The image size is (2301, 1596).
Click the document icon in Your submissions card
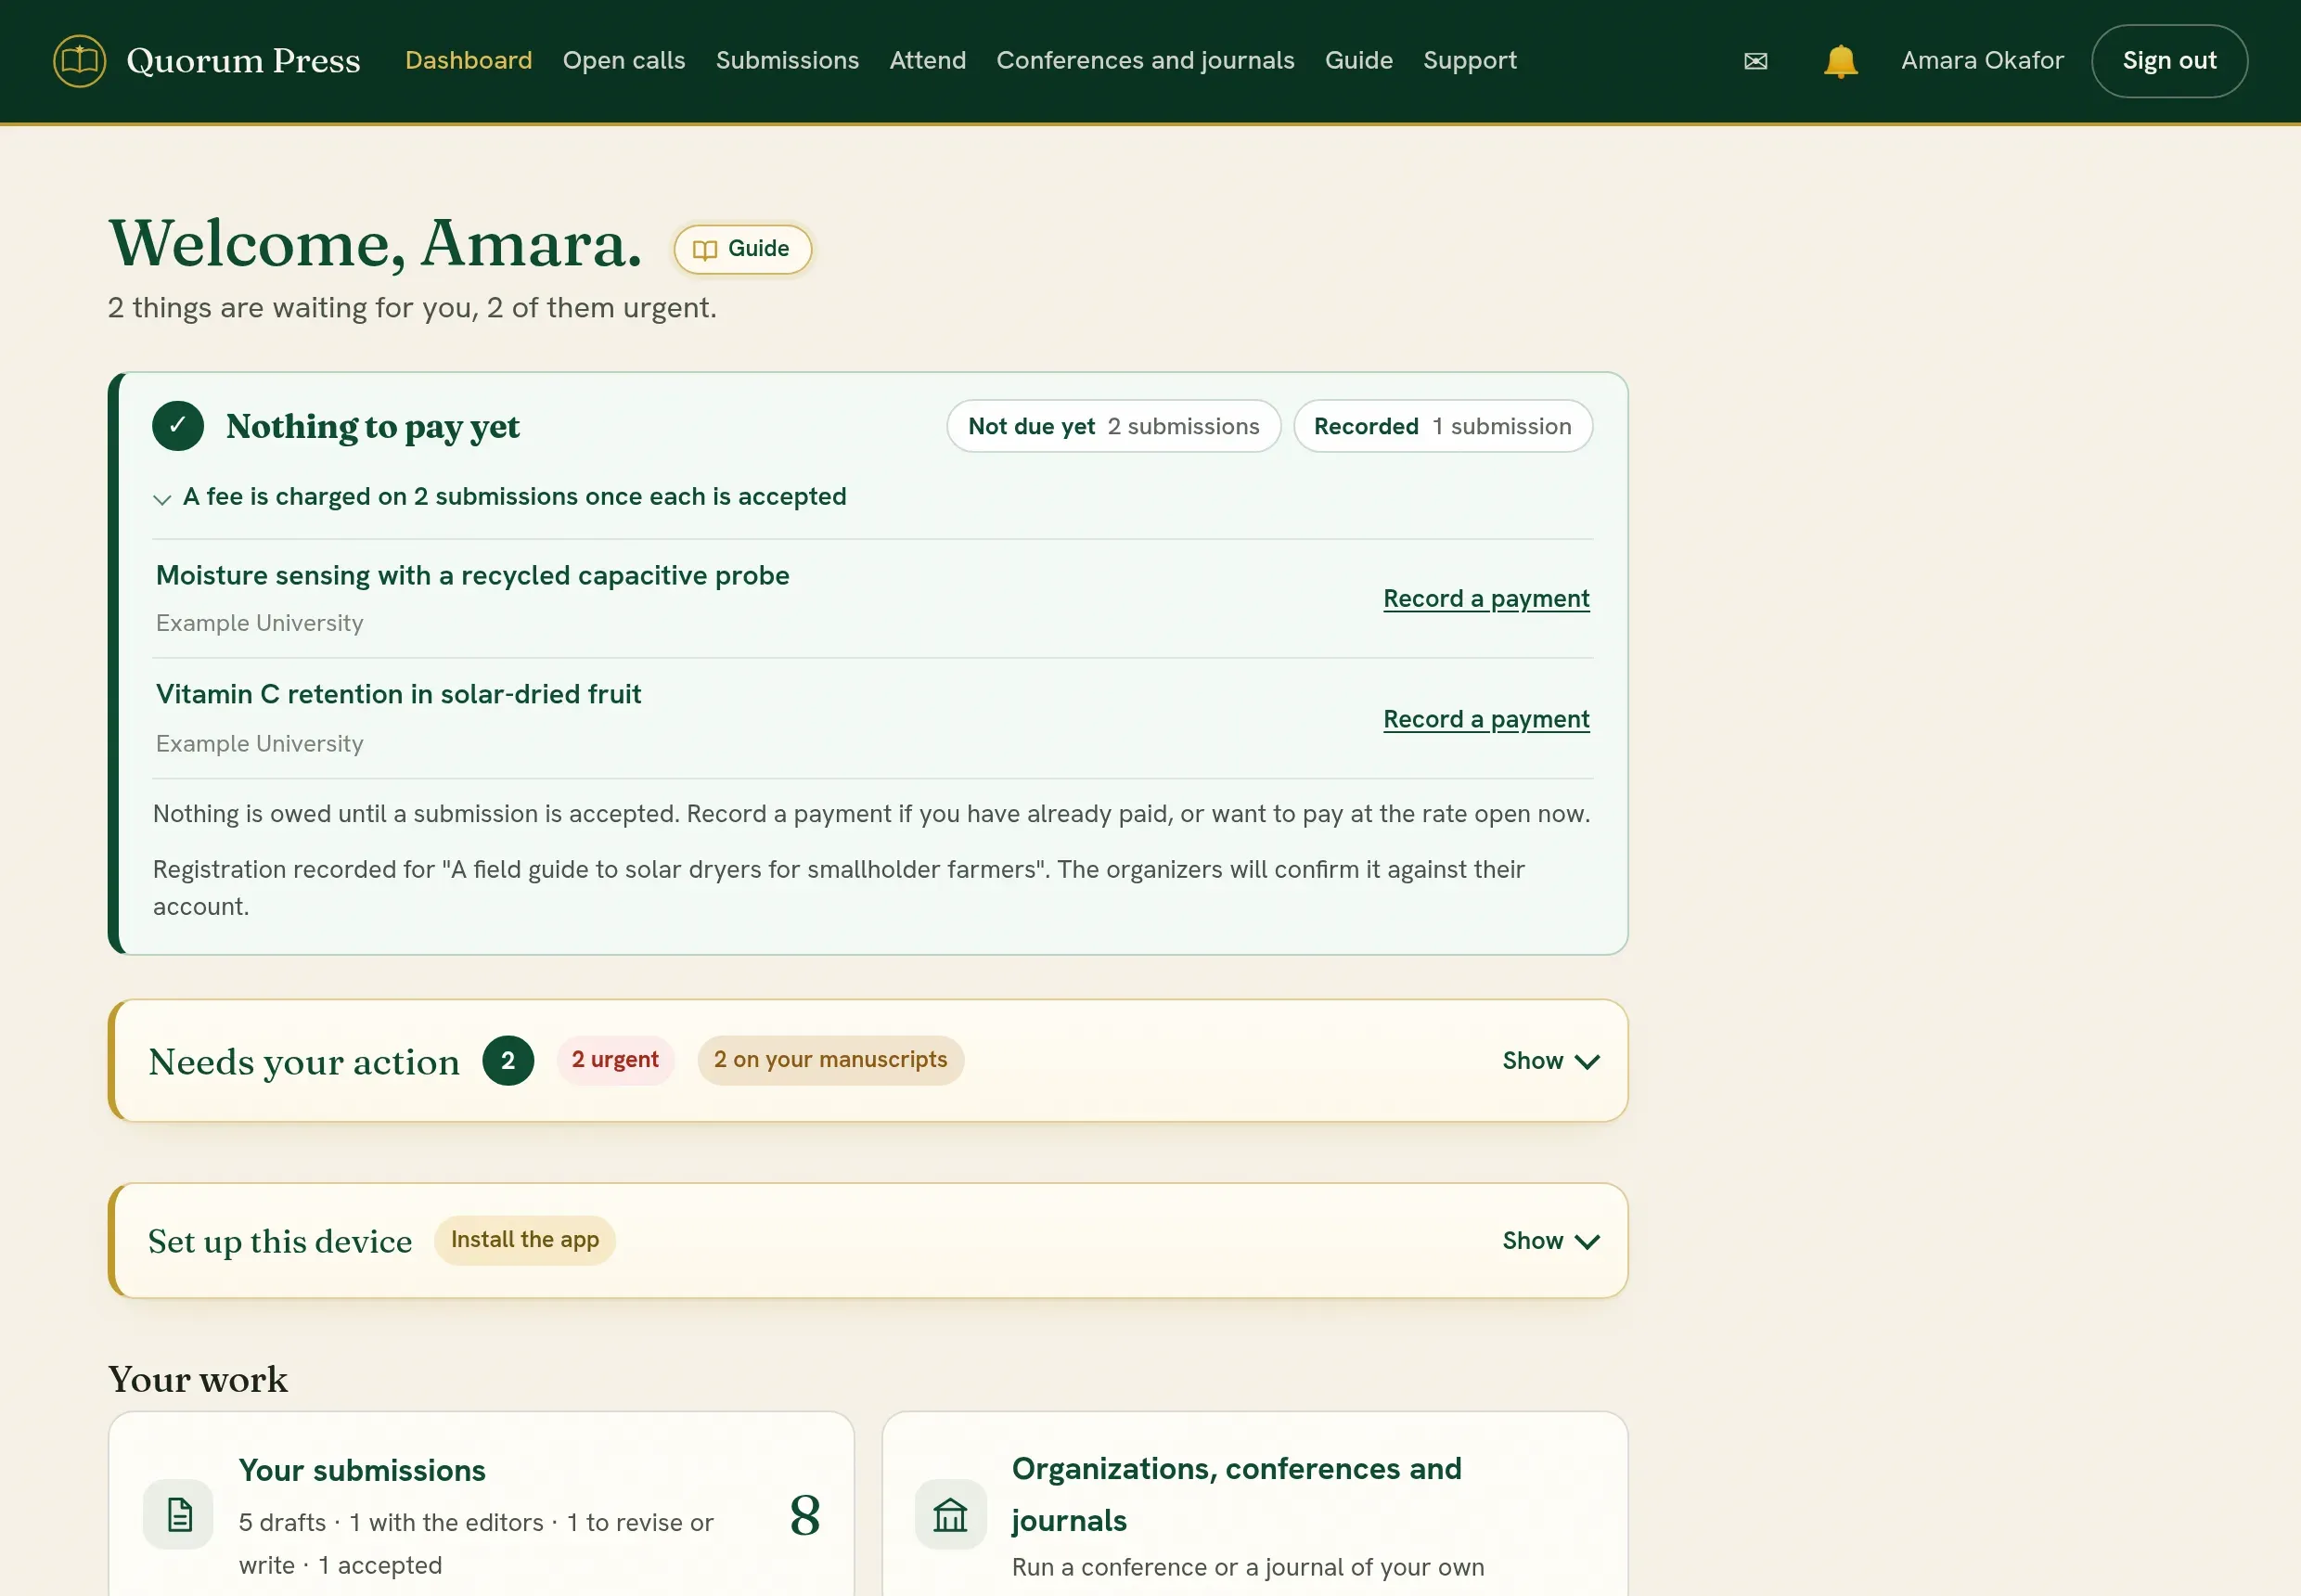(179, 1514)
